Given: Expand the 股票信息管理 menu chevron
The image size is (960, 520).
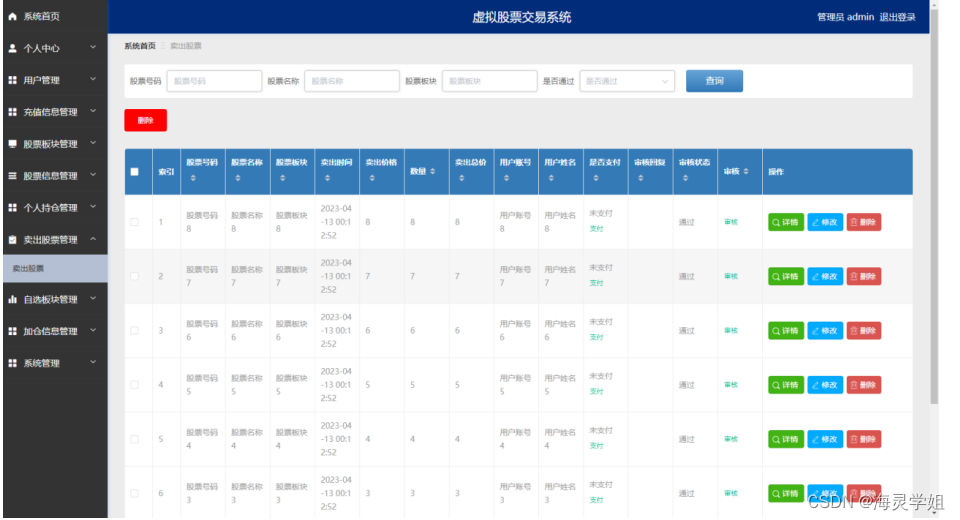Looking at the screenshot, I should tap(93, 175).
